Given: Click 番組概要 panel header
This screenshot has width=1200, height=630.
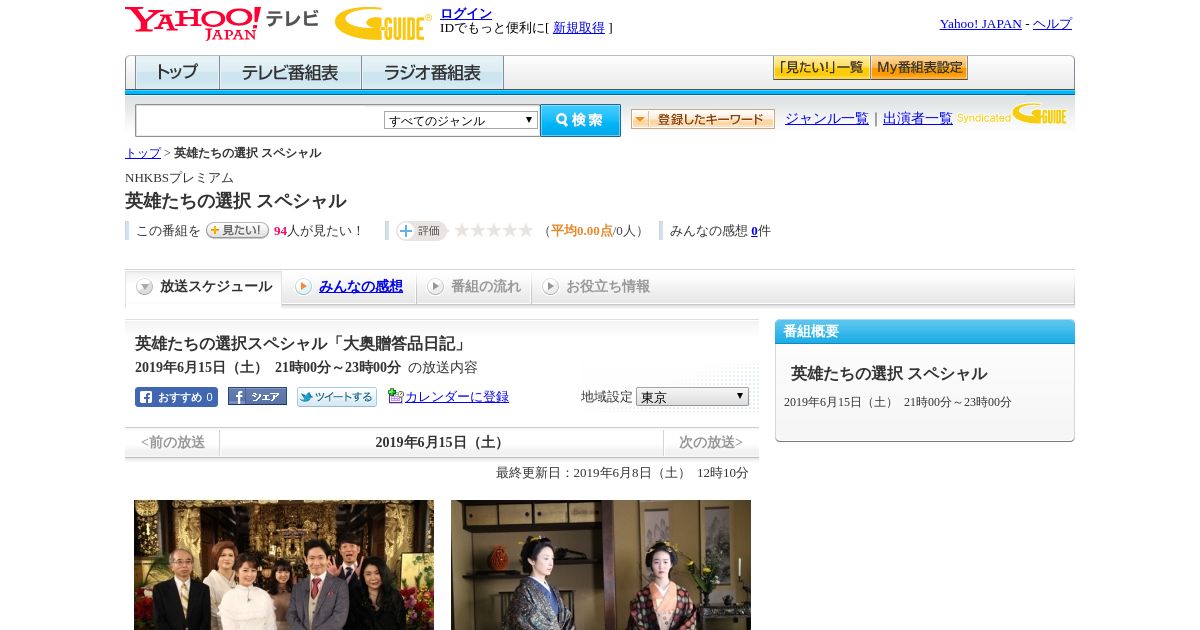Looking at the screenshot, I should point(925,332).
